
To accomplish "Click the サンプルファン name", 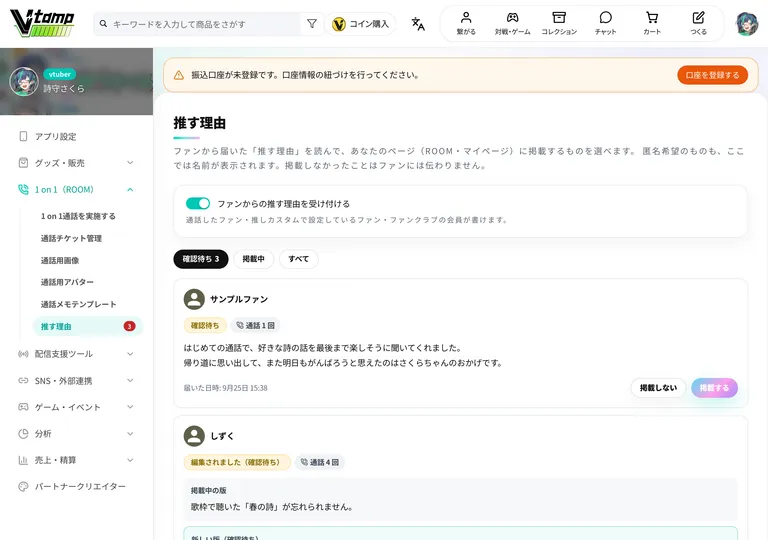I will pyautogui.click(x=239, y=299).
